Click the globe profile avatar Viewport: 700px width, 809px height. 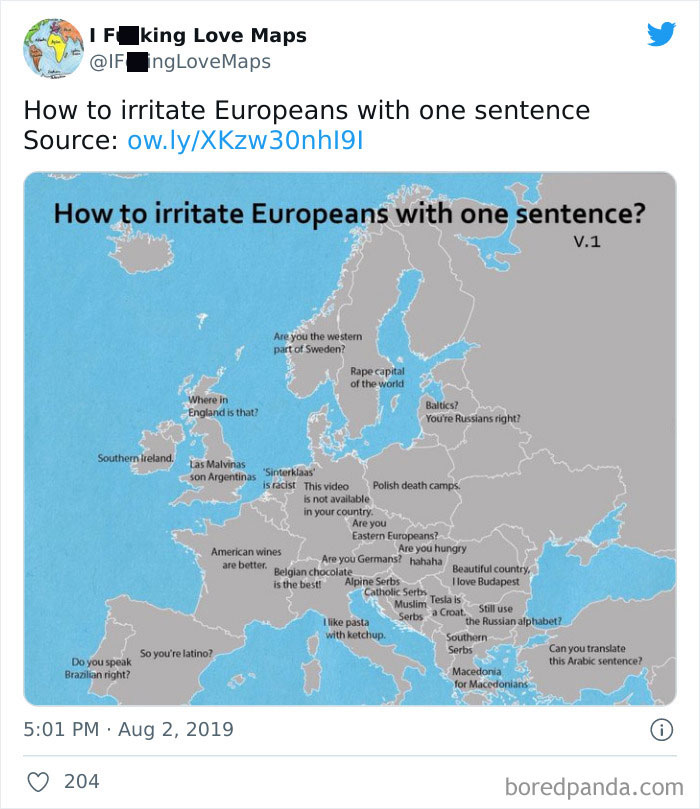coord(54,48)
